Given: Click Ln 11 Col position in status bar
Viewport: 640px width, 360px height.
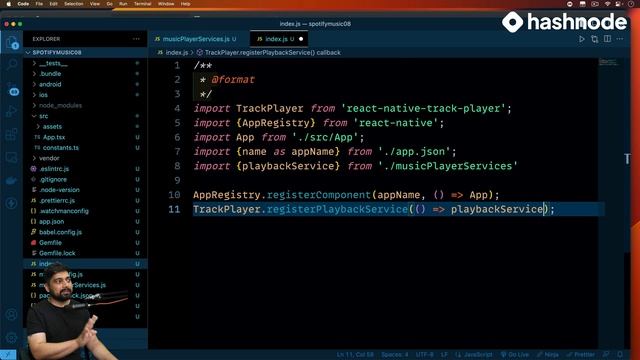Looking at the screenshot, I should (x=355, y=354).
